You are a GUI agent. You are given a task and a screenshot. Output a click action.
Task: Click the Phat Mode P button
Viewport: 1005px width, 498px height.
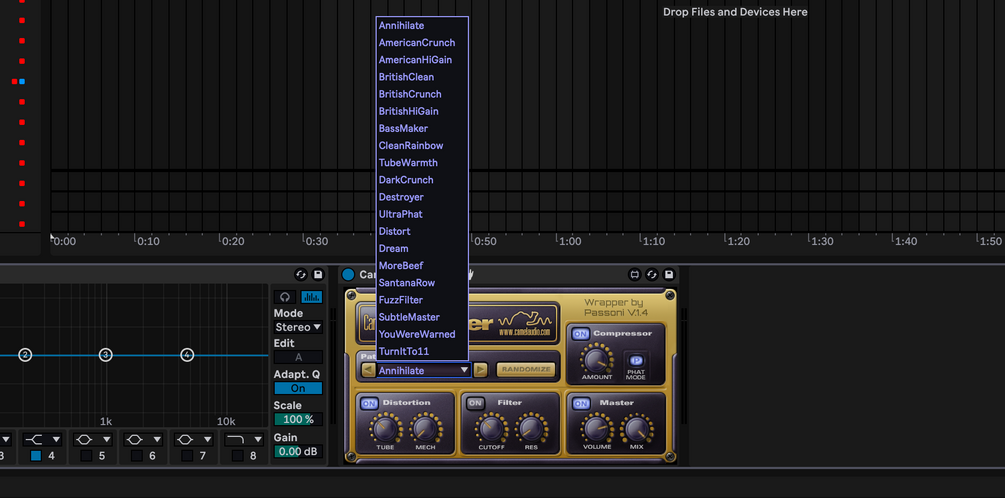pyautogui.click(x=636, y=360)
